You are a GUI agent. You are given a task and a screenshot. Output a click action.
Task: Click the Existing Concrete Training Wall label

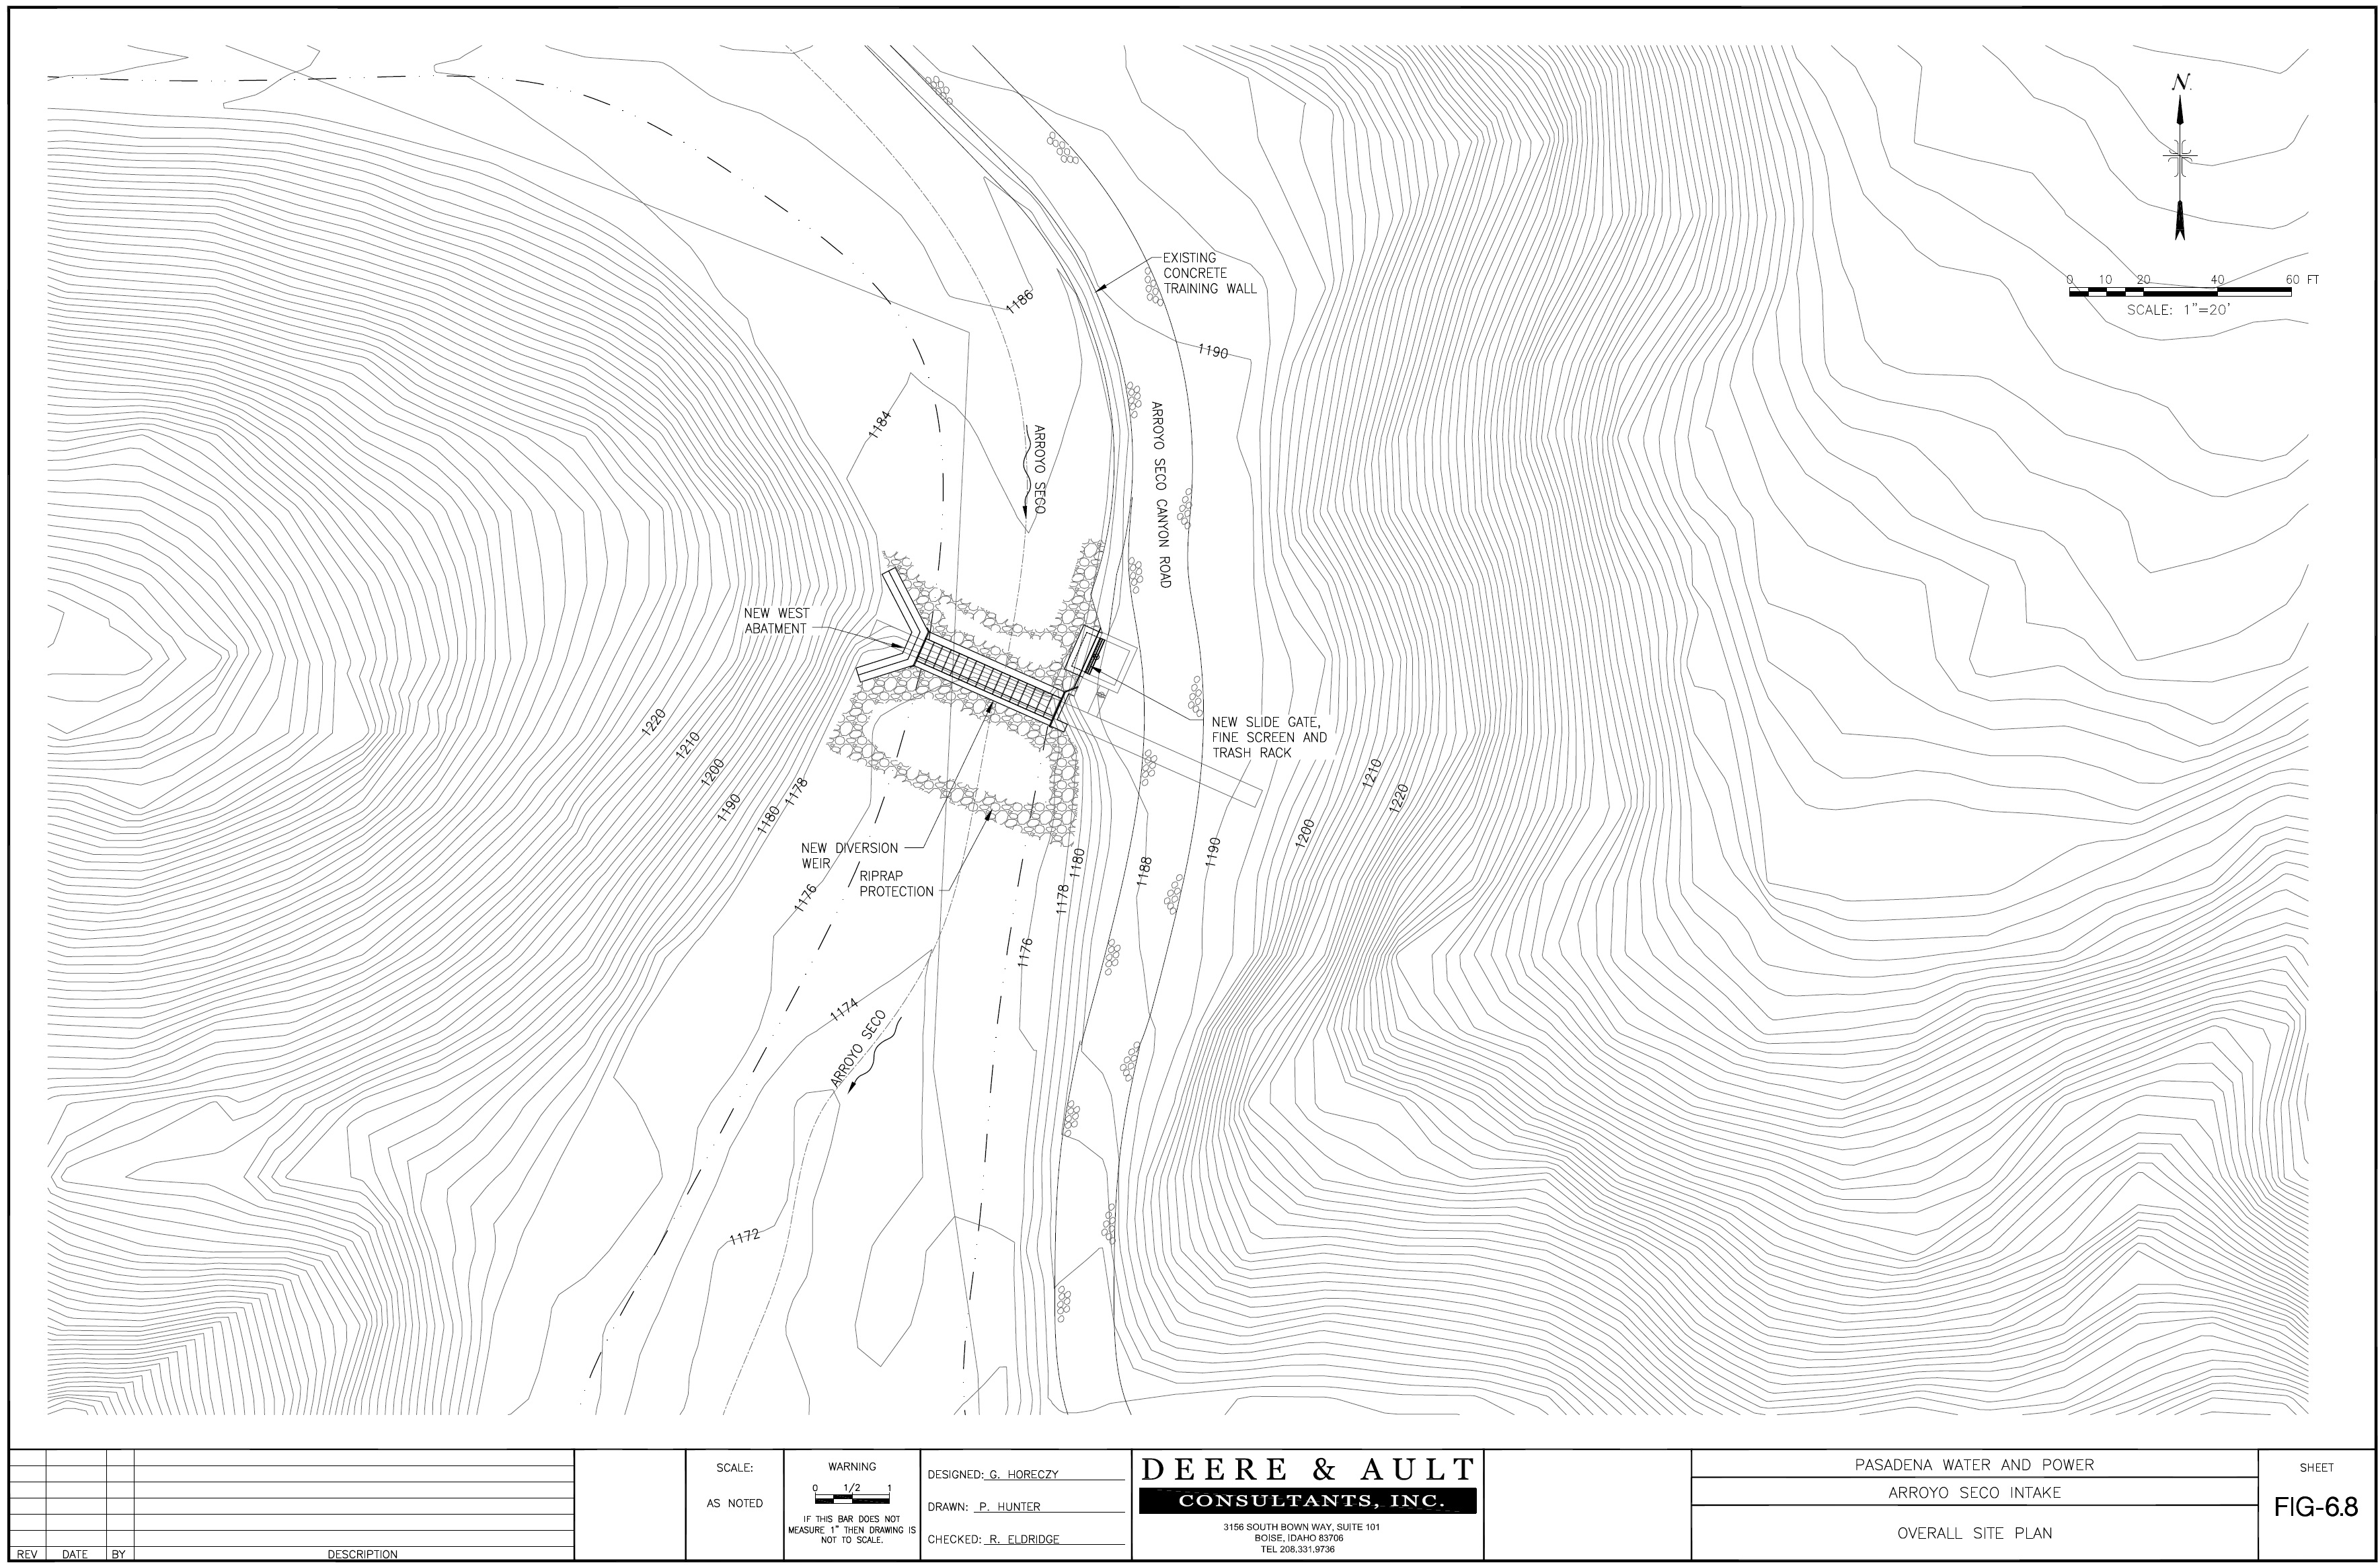click(1208, 273)
